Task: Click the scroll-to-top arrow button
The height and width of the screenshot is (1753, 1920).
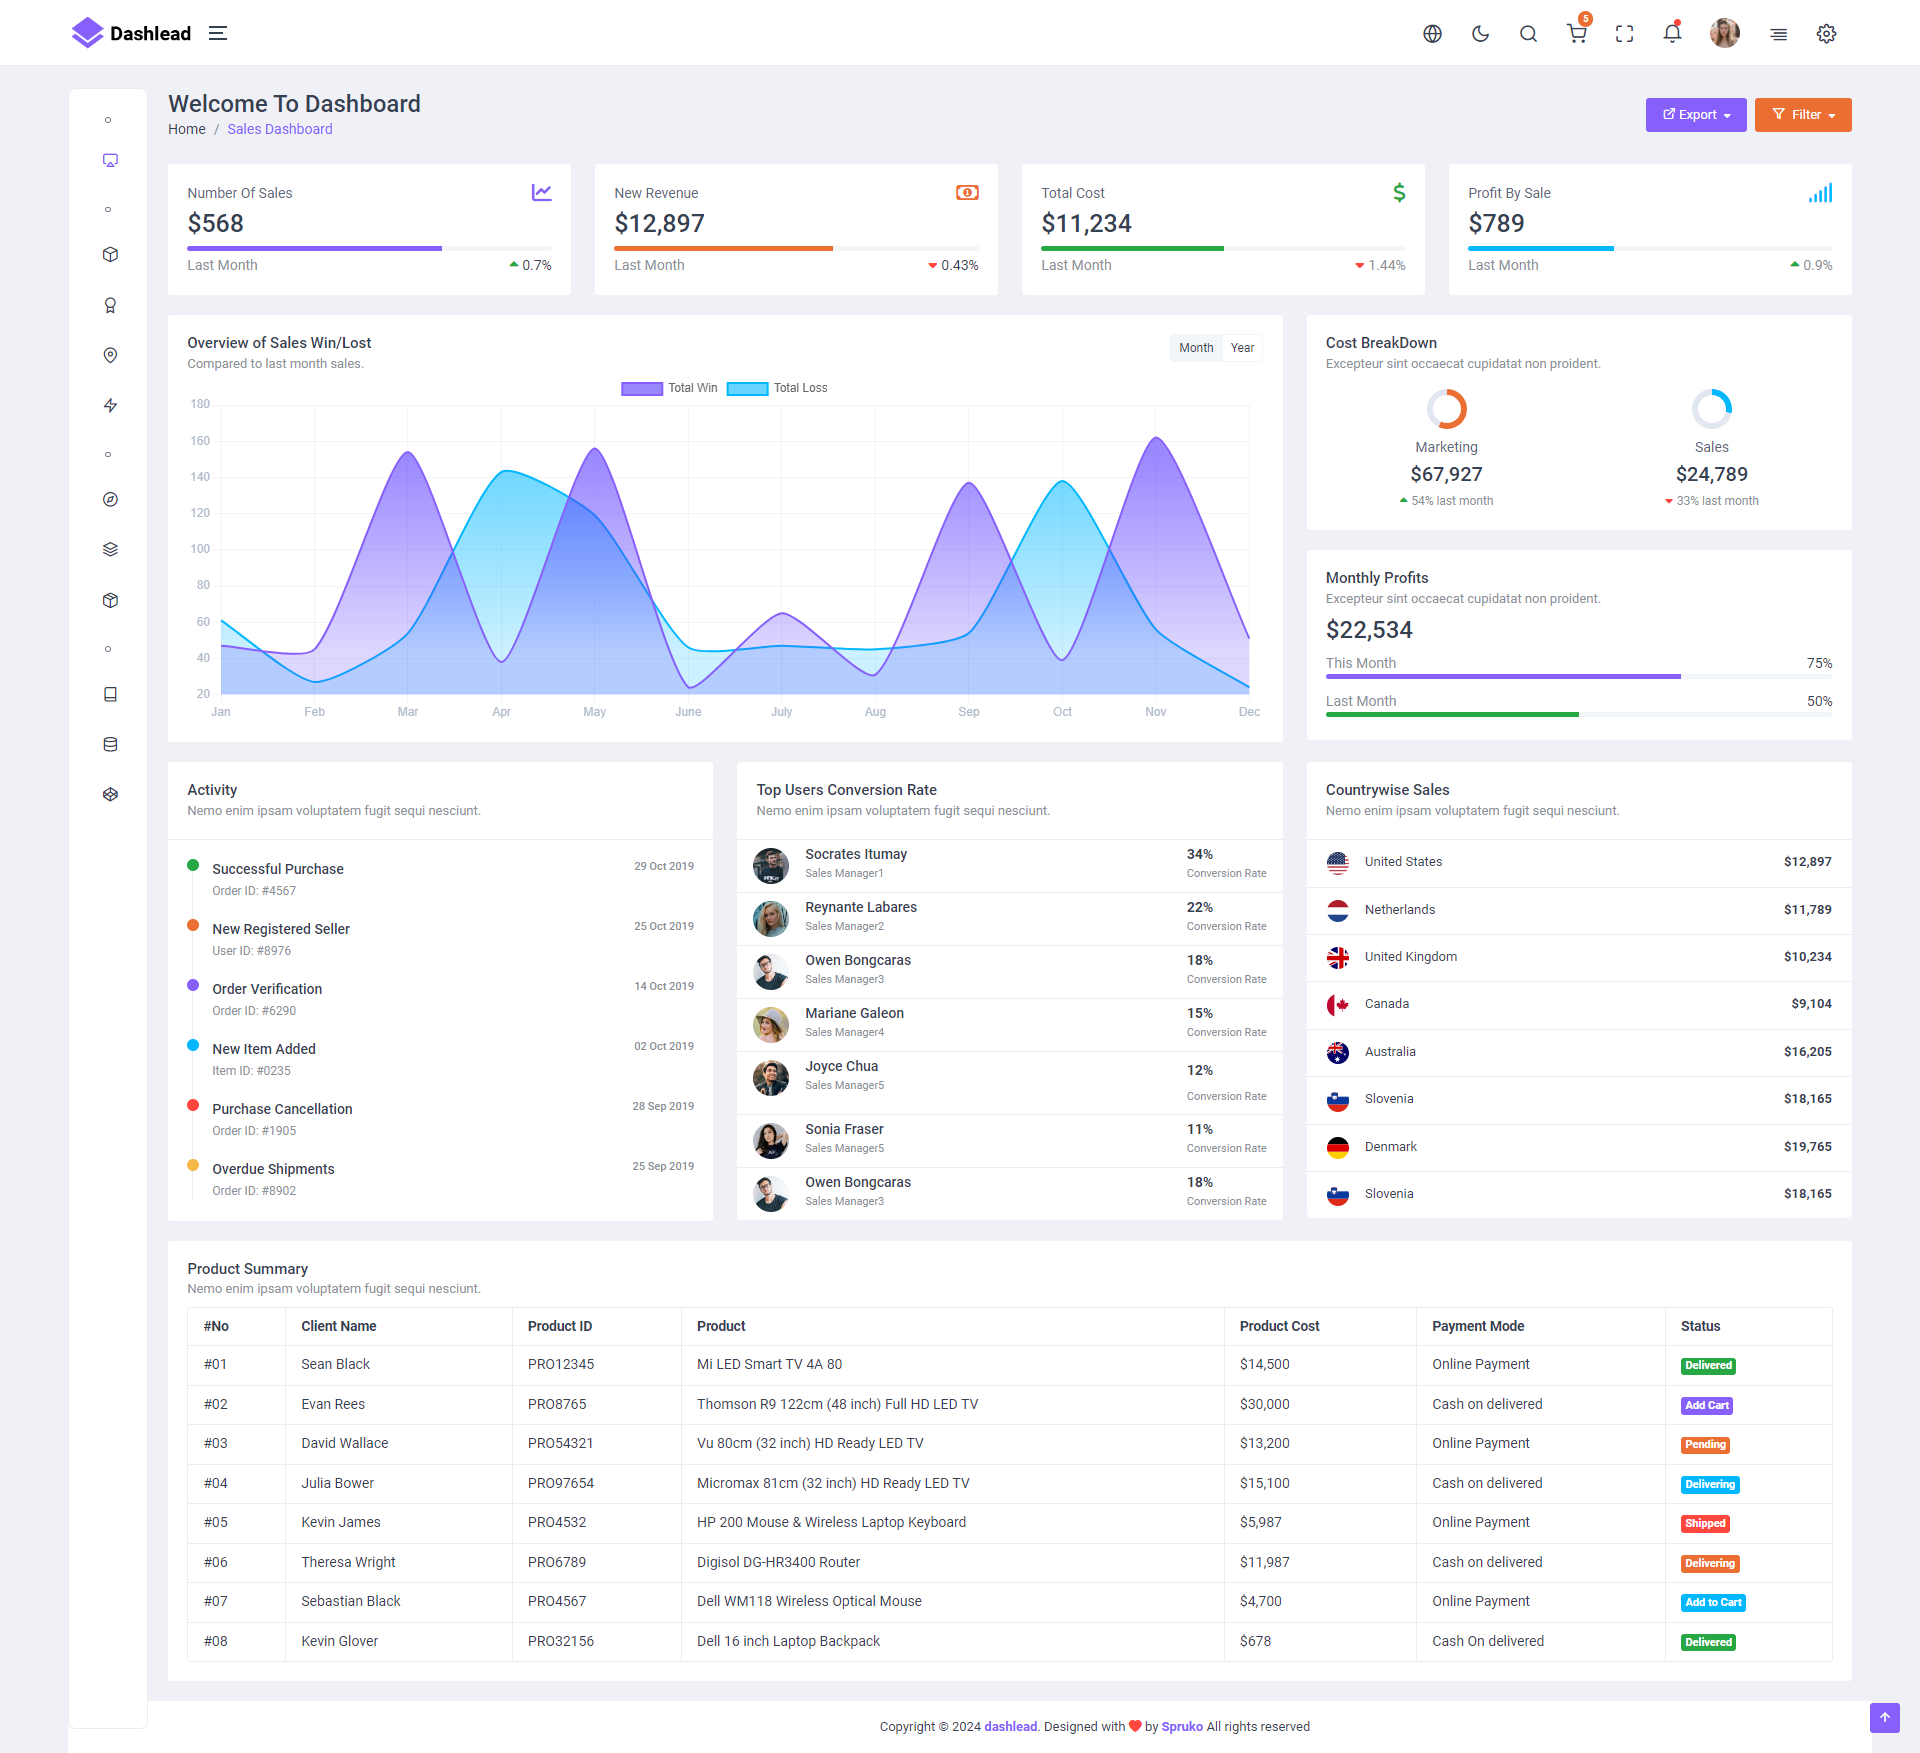Action: pyautogui.click(x=1884, y=1717)
